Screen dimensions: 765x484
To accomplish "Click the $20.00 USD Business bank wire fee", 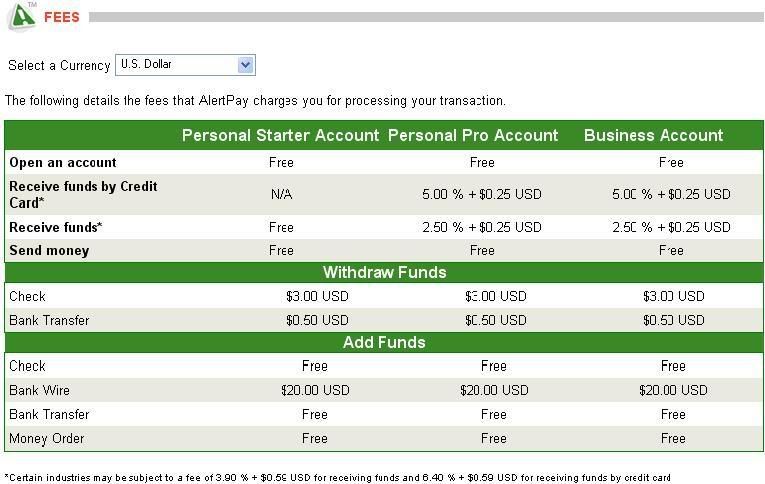I will coord(673,390).
